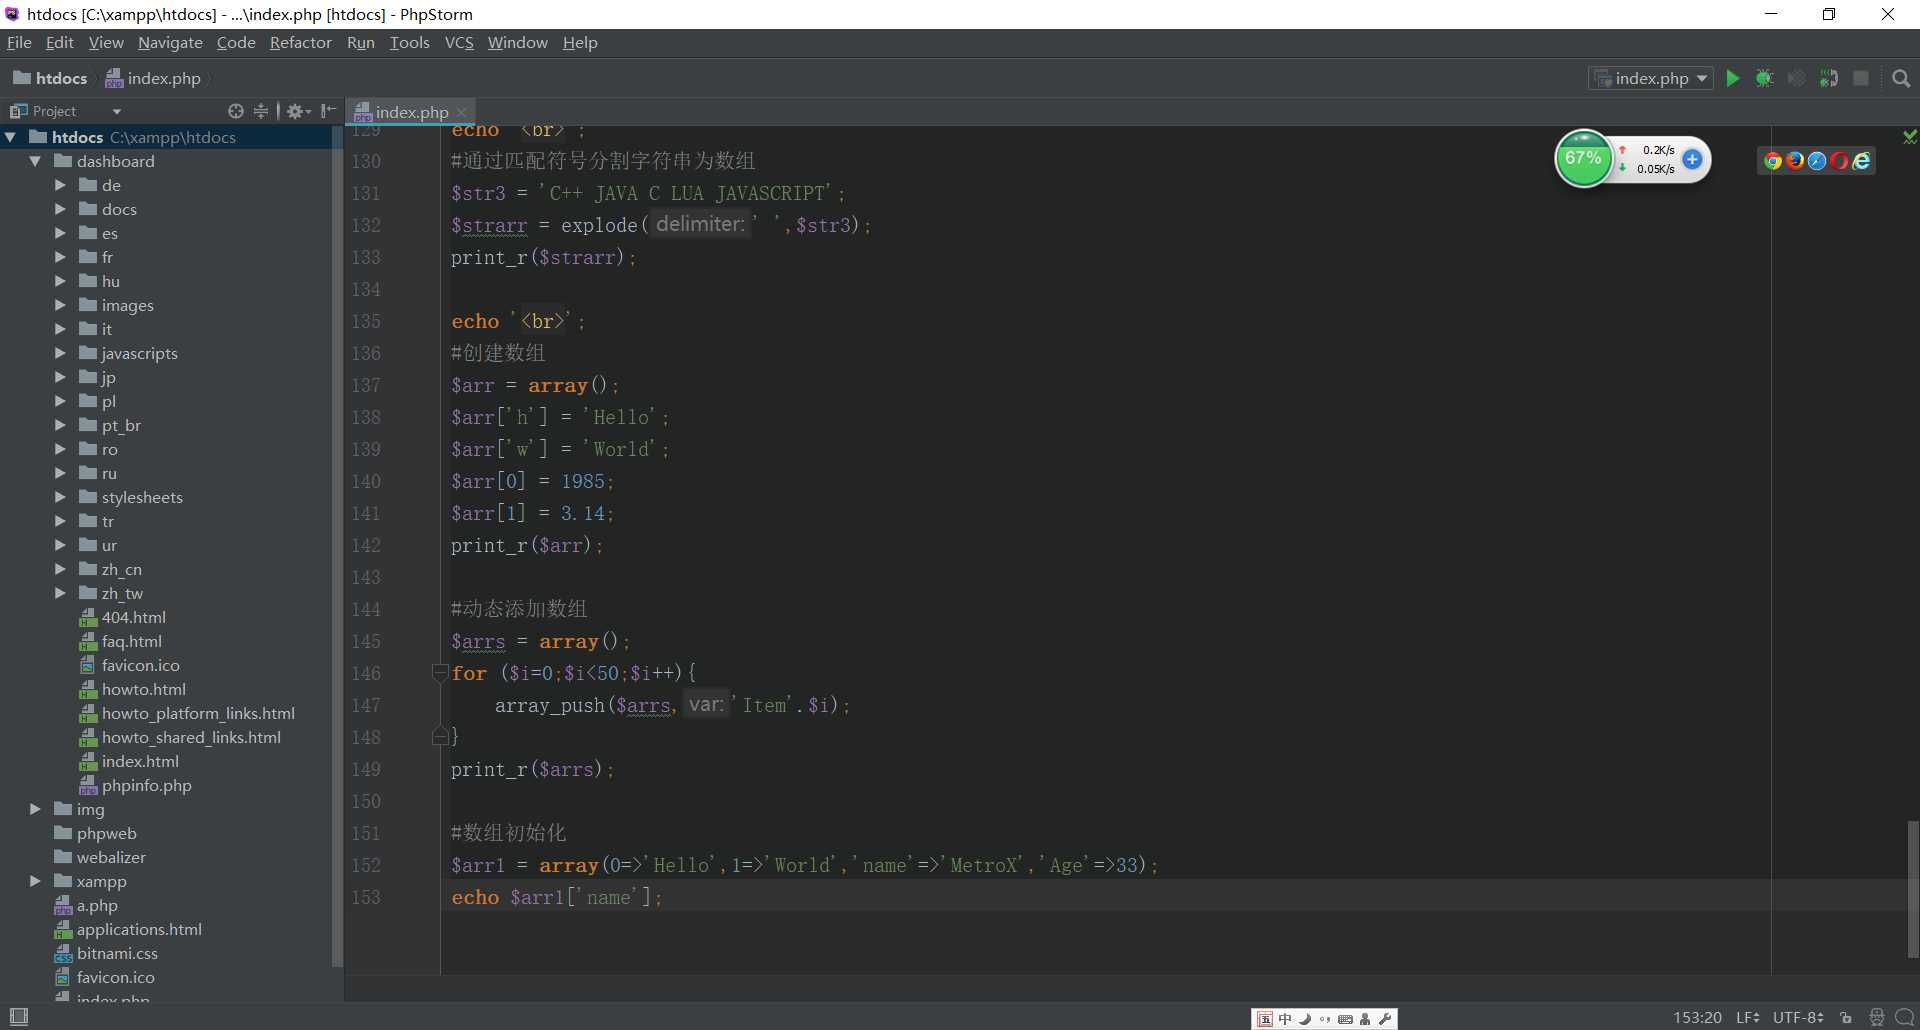
Task: Click the tool windows quick access icon
Action: (x=18, y=1016)
